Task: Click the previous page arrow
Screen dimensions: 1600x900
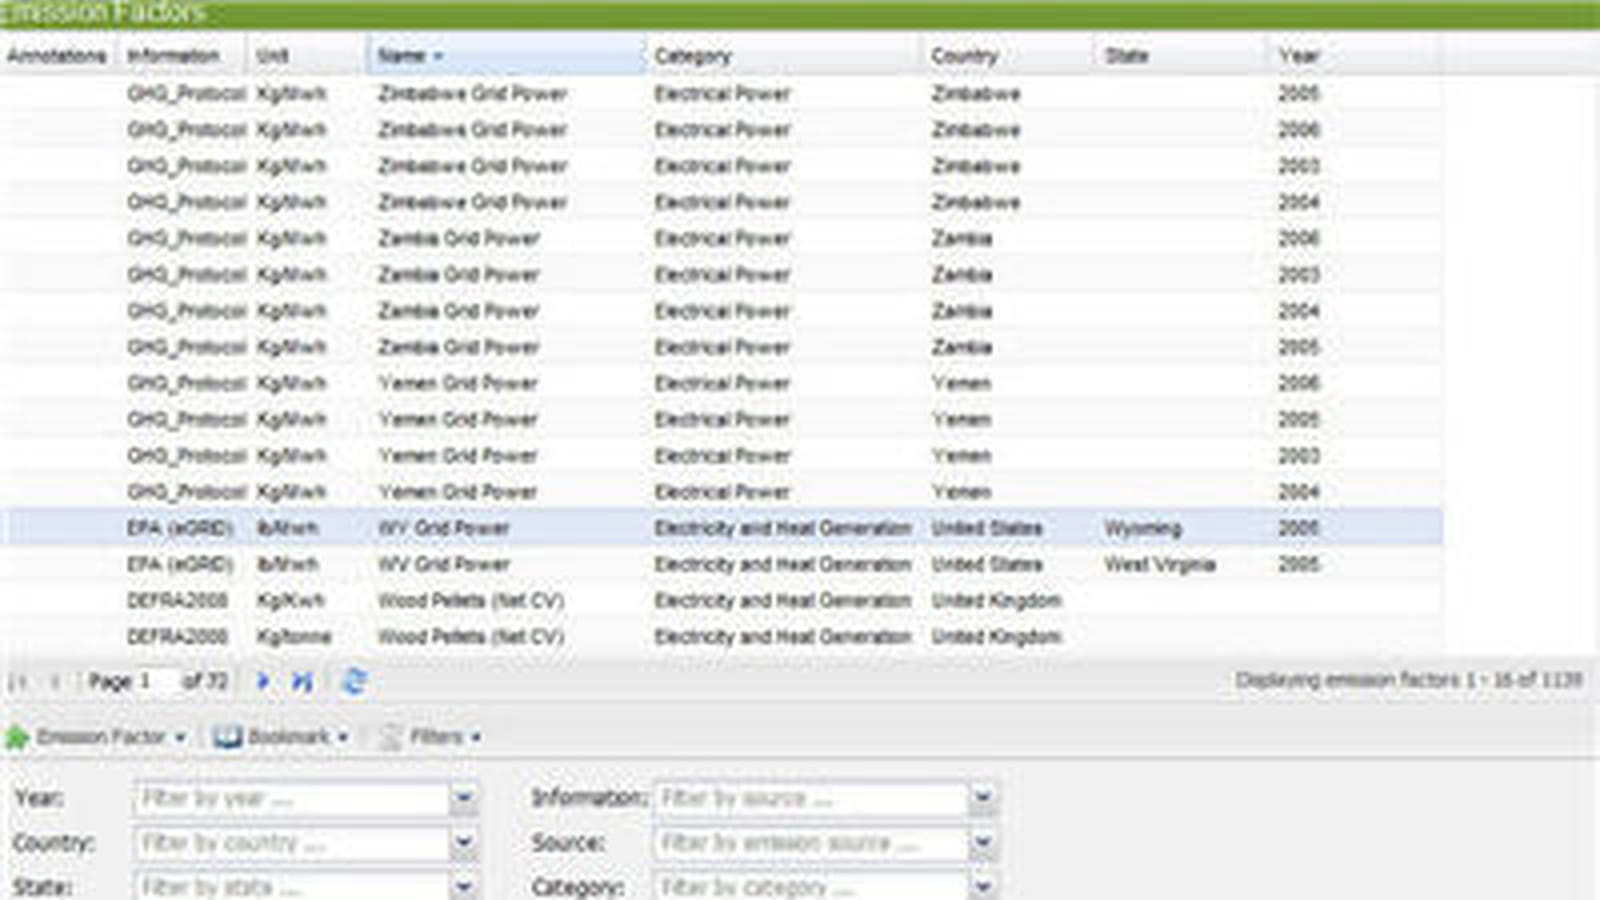Action: point(55,682)
